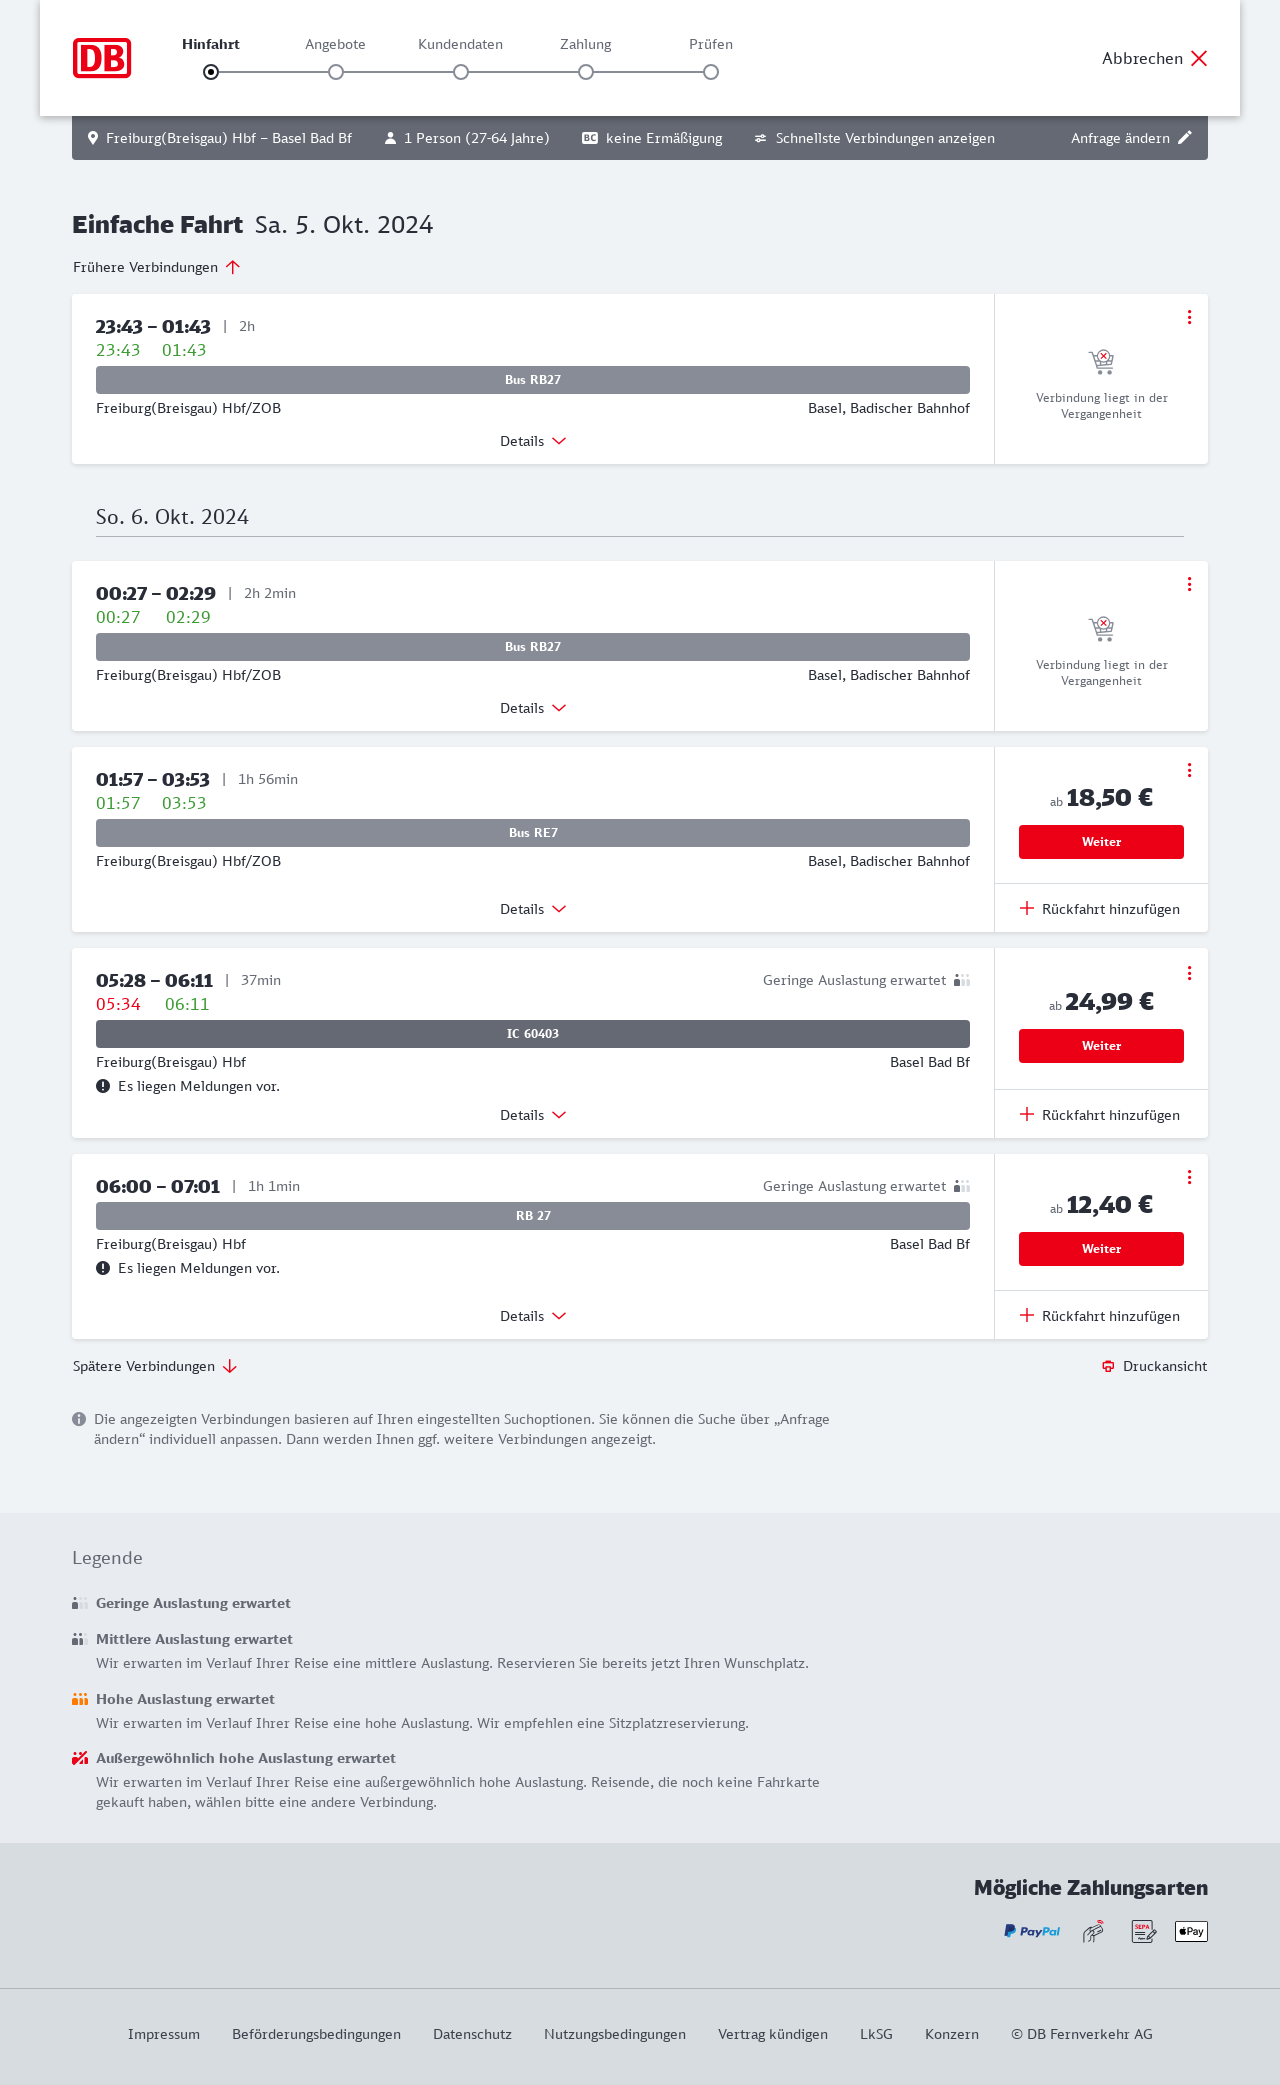The image size is (1280, 2085).
Task: Expand Details for the 01:57 Bus RE7 connection
Action: [533, 909]
